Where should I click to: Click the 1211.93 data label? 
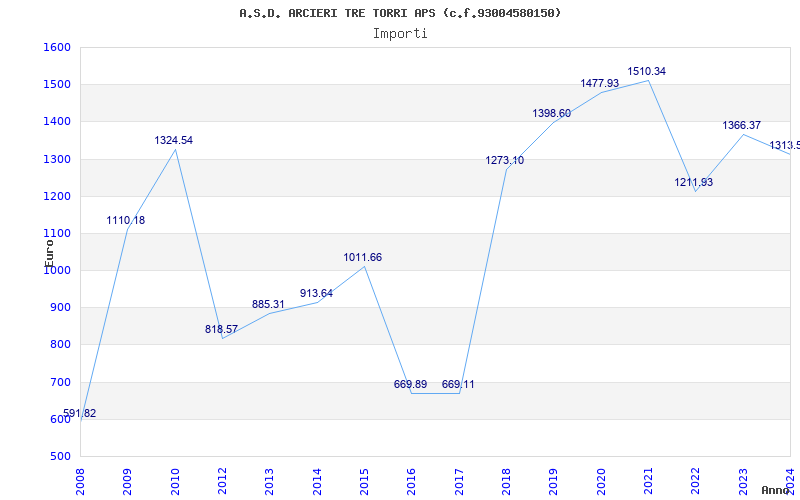coord(693,182)
